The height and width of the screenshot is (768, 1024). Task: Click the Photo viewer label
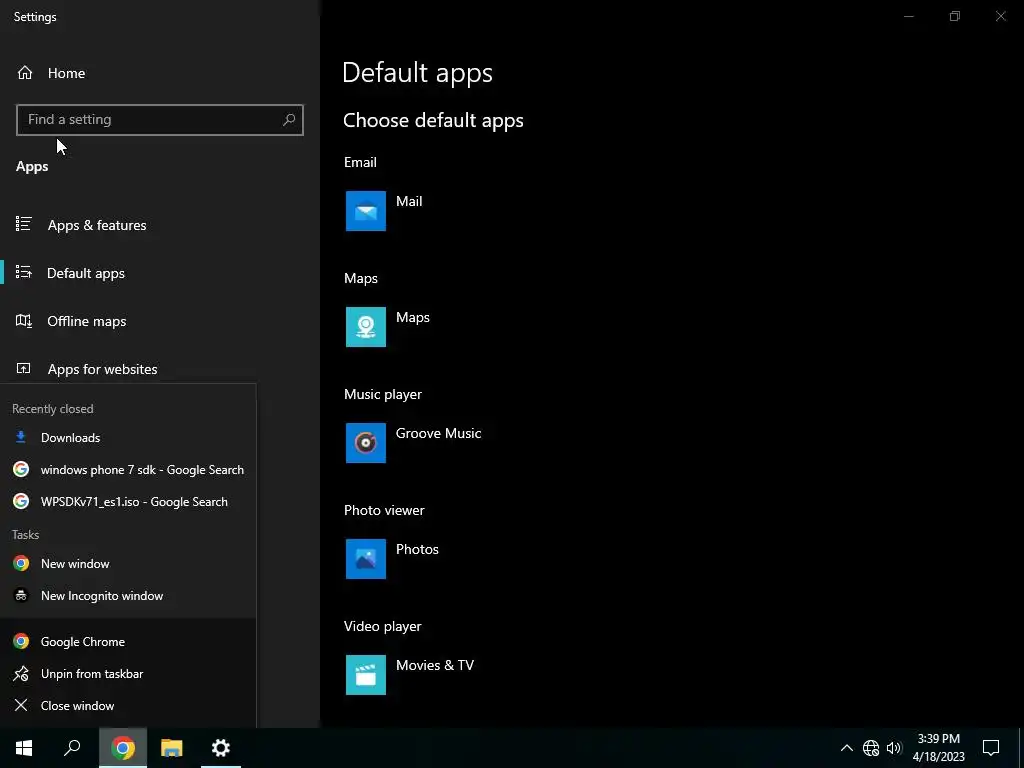(x=384, y=511)
